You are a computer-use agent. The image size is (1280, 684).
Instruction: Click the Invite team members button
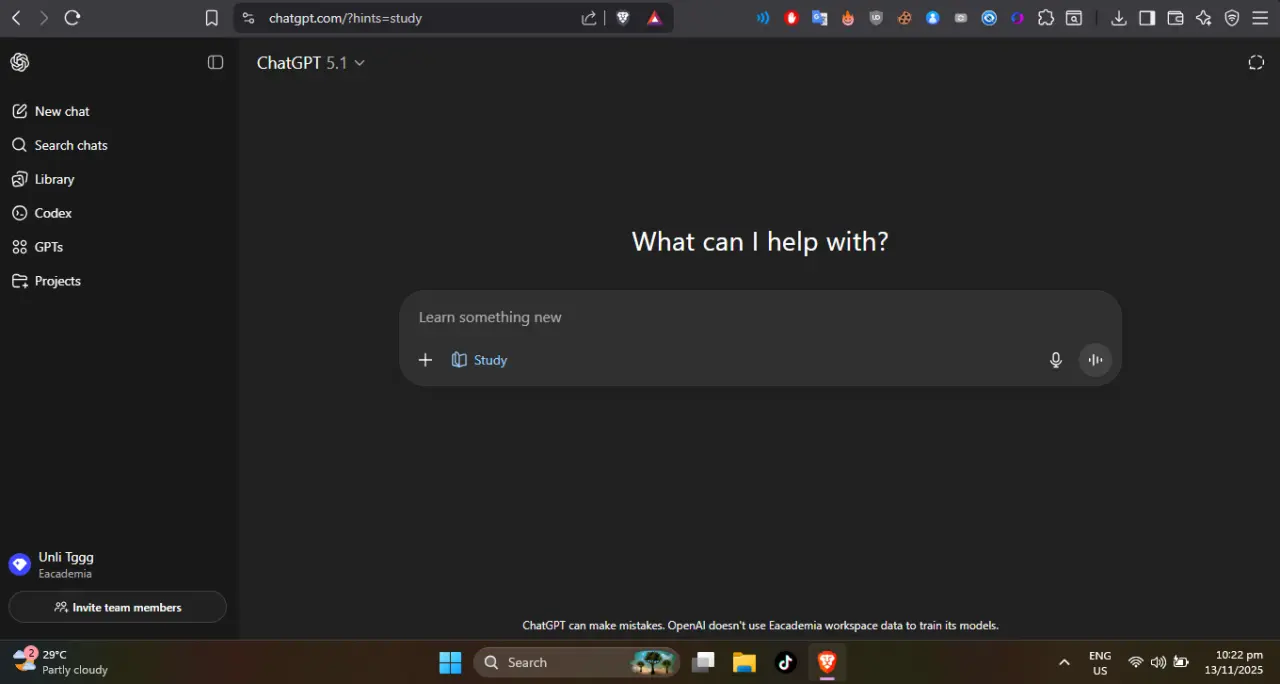pos(118,607)
